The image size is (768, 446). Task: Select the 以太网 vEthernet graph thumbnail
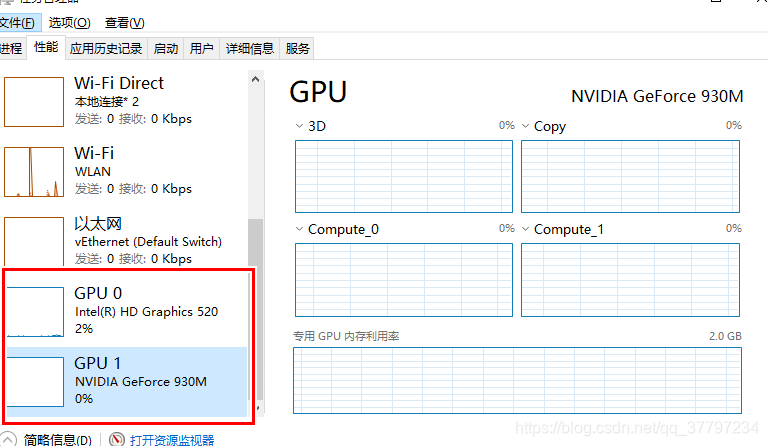[34, 242]
